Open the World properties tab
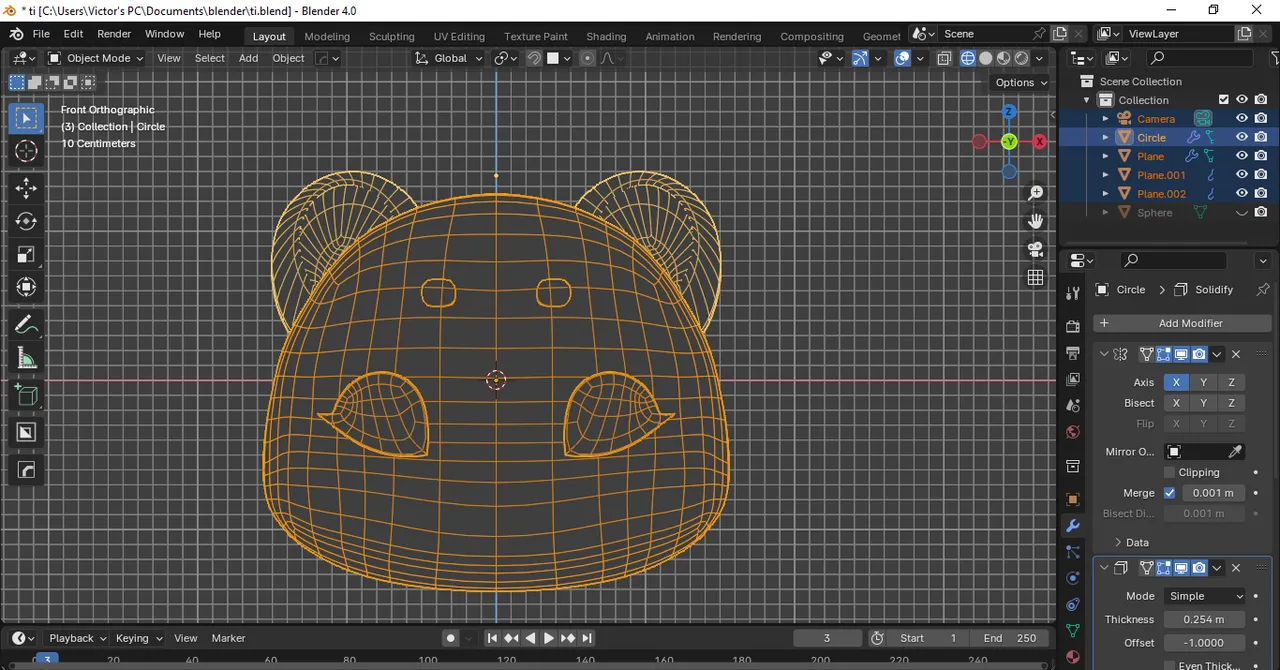Viewport: 1280px width, 670px height. [1073, 433]
